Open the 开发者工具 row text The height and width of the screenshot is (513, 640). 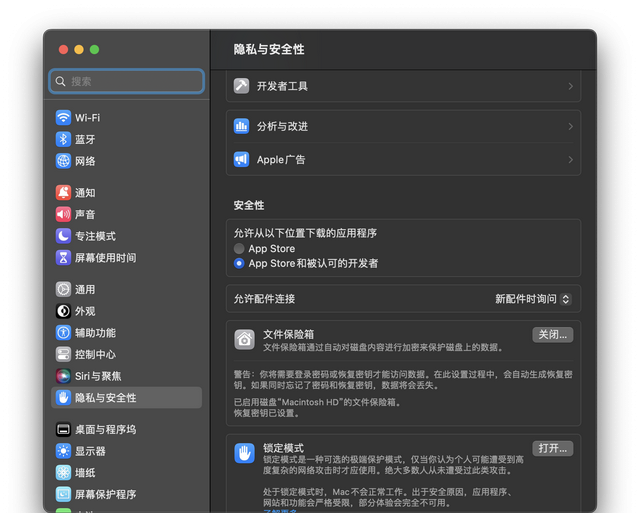coord(282,86)
